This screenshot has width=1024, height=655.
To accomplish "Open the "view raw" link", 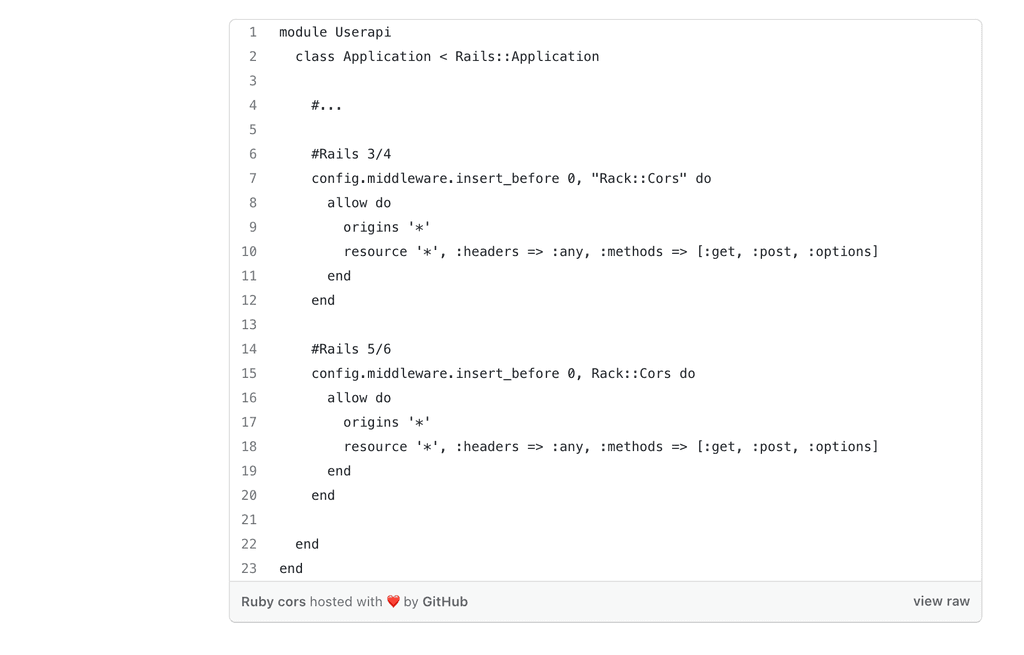I will (941, 602).
